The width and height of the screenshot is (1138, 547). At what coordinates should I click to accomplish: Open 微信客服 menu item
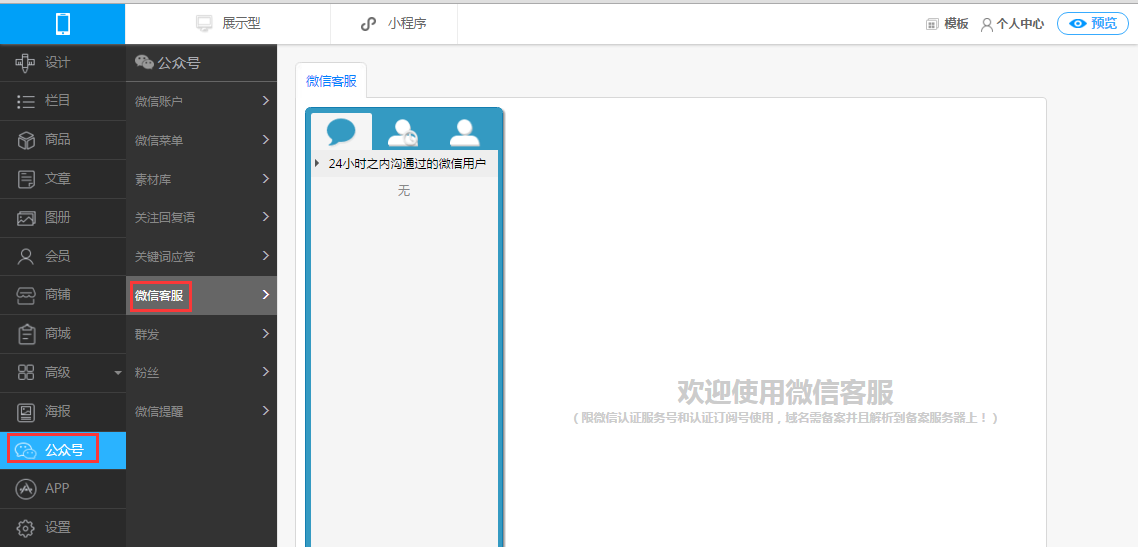(202, 295)
